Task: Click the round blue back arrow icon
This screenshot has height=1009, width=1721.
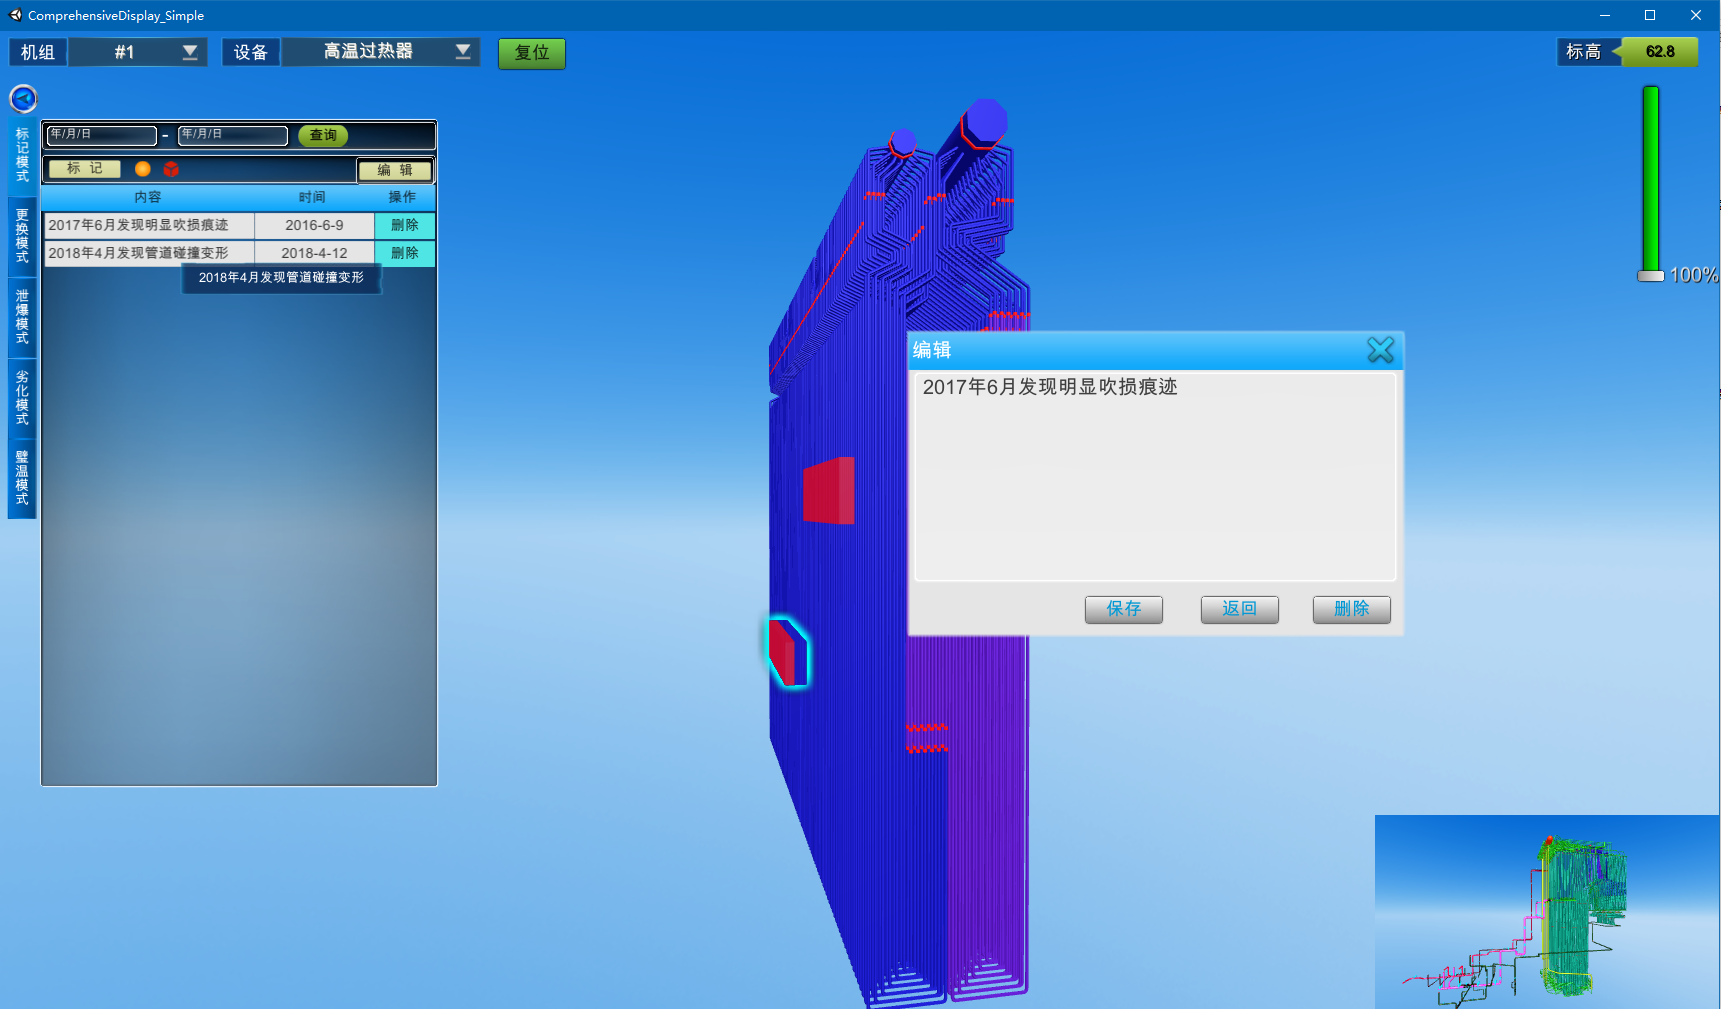Action: click(23, 98)
